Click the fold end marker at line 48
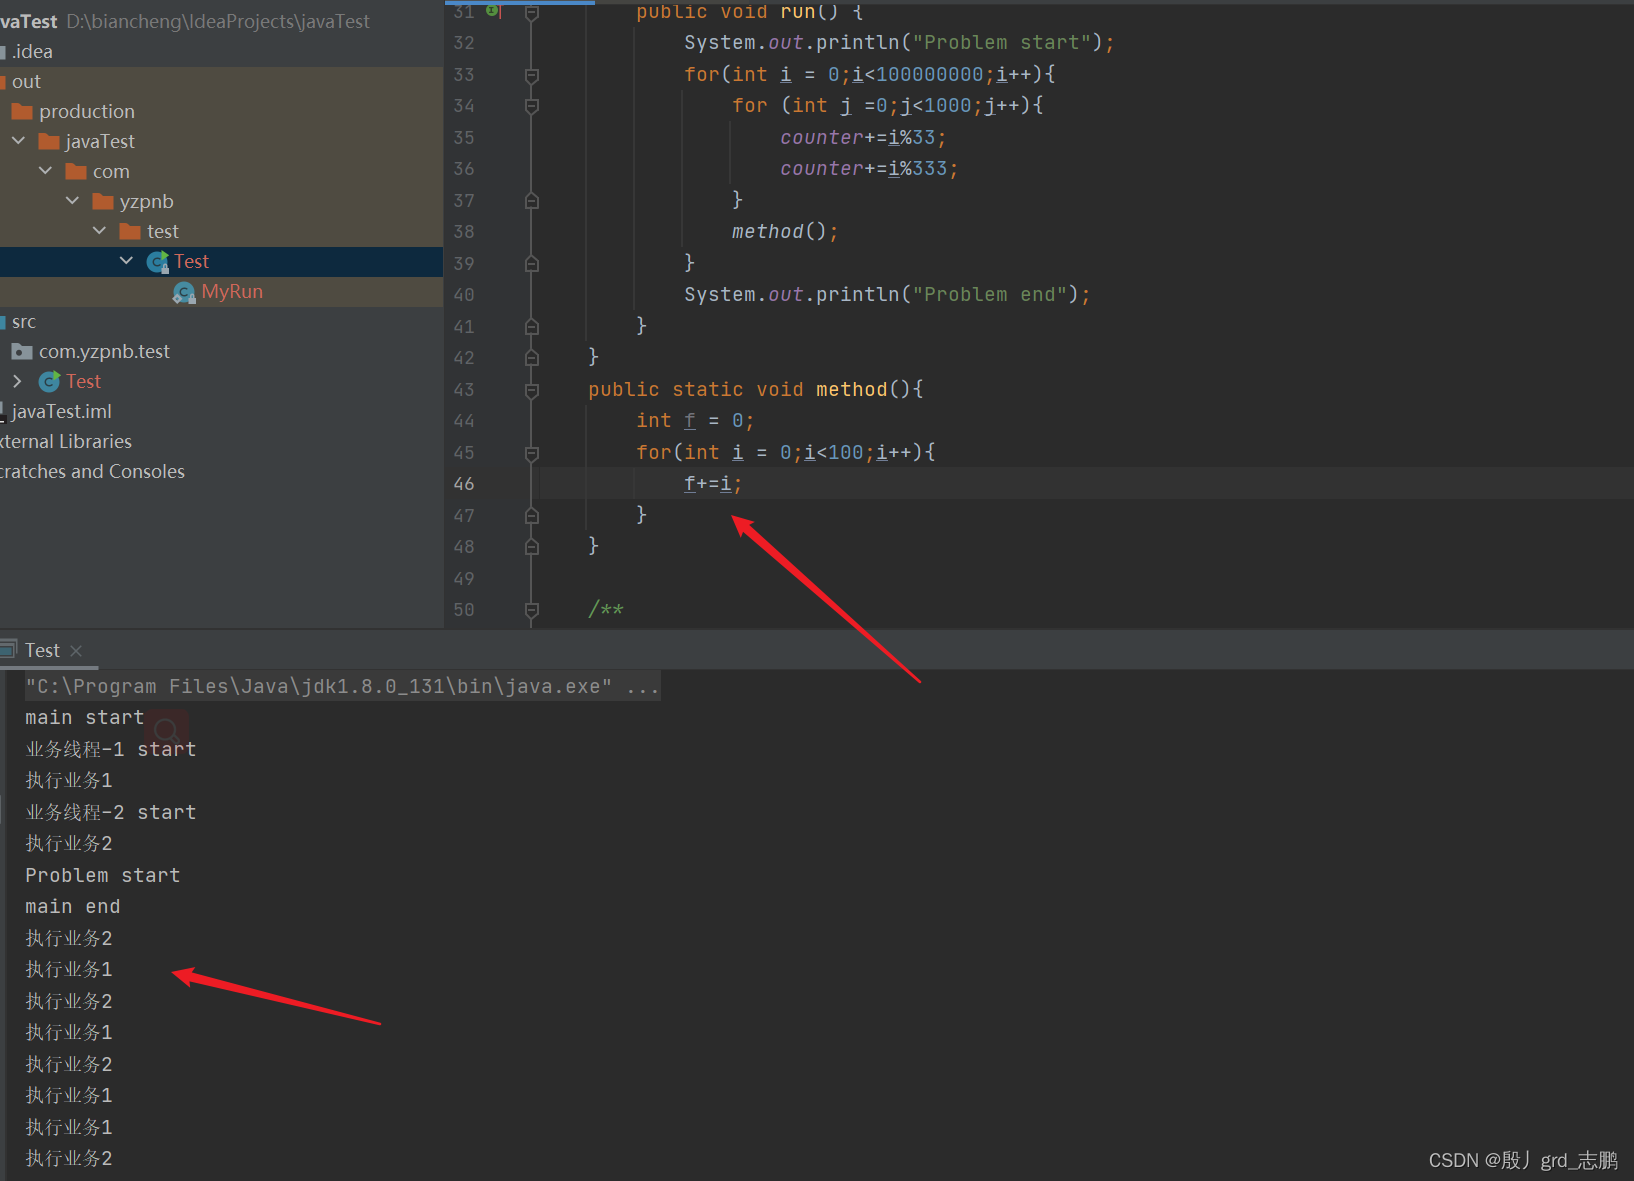 [532, 547]
